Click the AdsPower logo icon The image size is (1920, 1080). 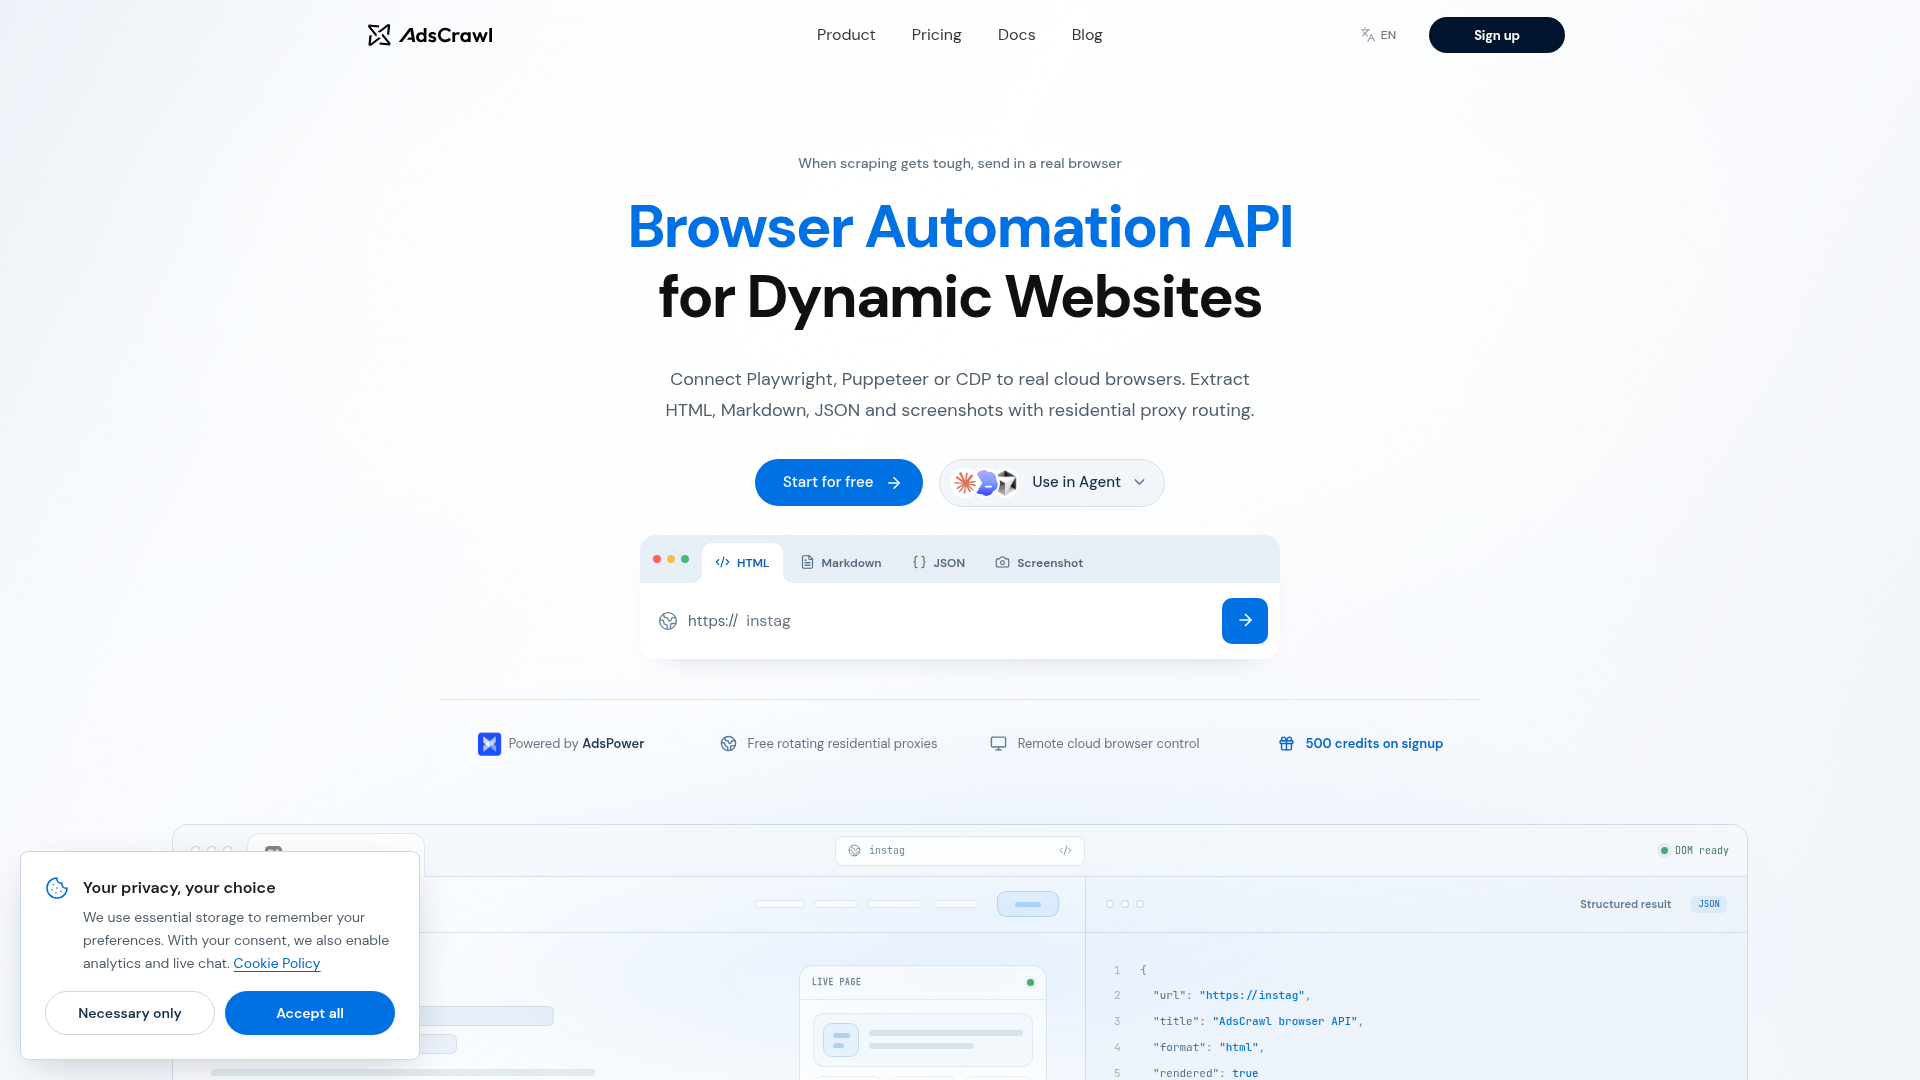(x=489, y=744)
